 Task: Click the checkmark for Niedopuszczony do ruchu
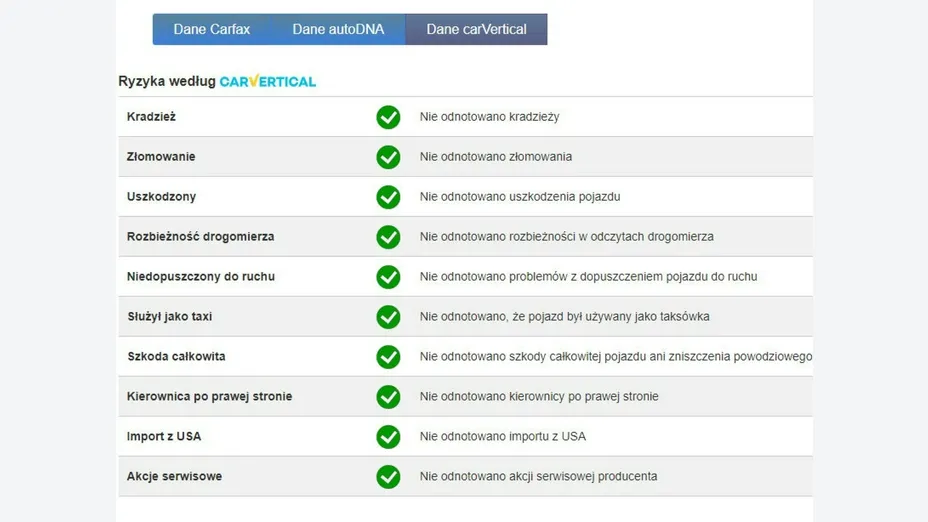click(388, 277)
